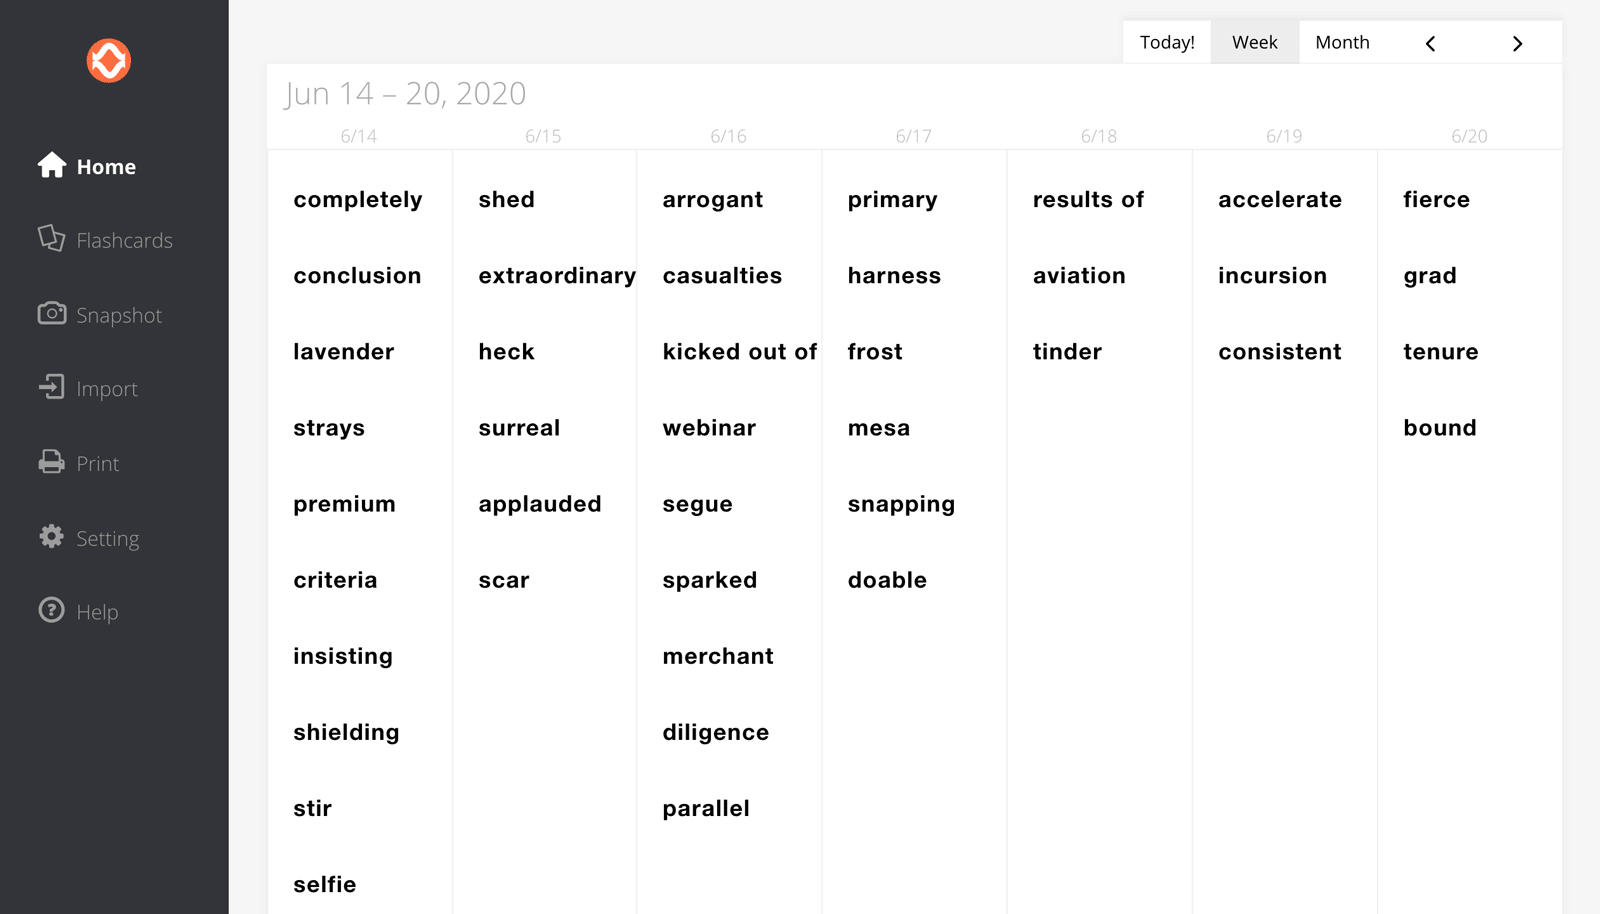Click the orange app logo

point(109,61)
